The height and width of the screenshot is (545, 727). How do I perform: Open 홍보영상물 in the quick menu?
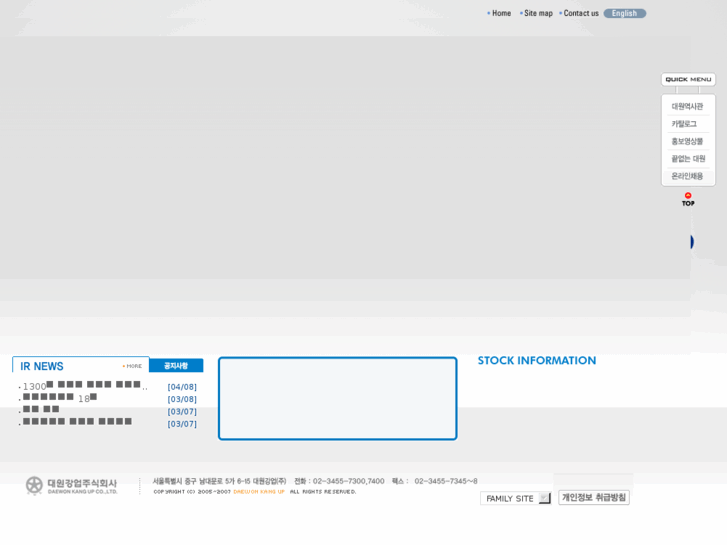tap(687, 141)
